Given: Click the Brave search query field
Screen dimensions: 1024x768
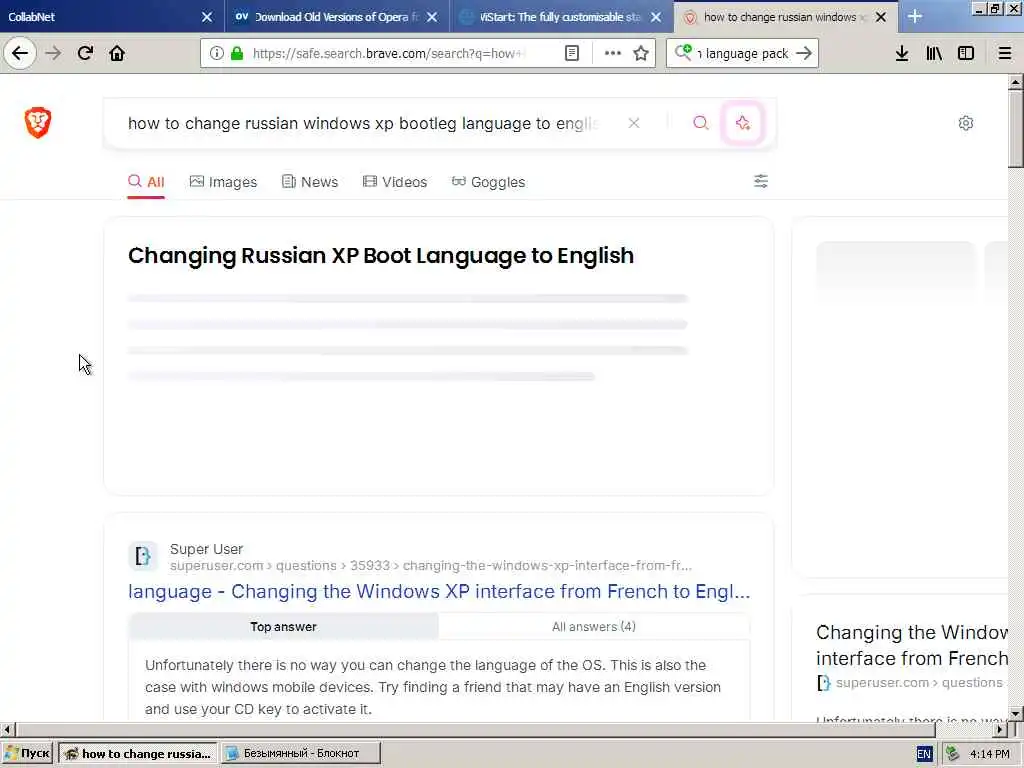Looking at the screenshot, I should [363, 123].
